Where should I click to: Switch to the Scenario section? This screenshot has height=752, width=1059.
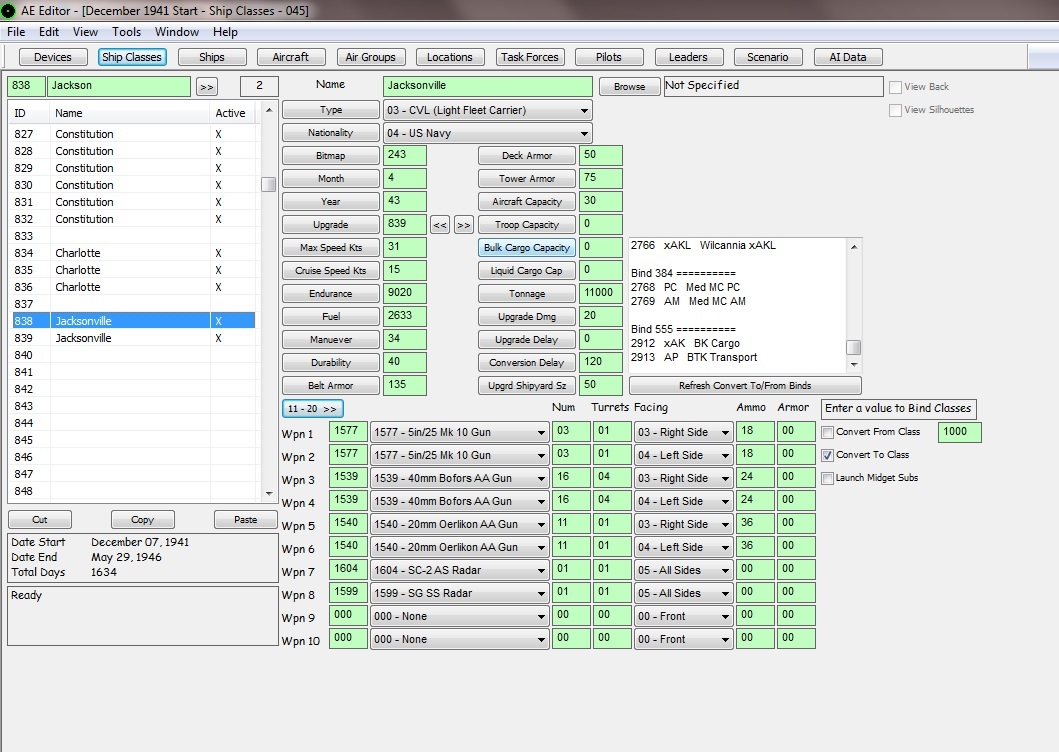767,57
